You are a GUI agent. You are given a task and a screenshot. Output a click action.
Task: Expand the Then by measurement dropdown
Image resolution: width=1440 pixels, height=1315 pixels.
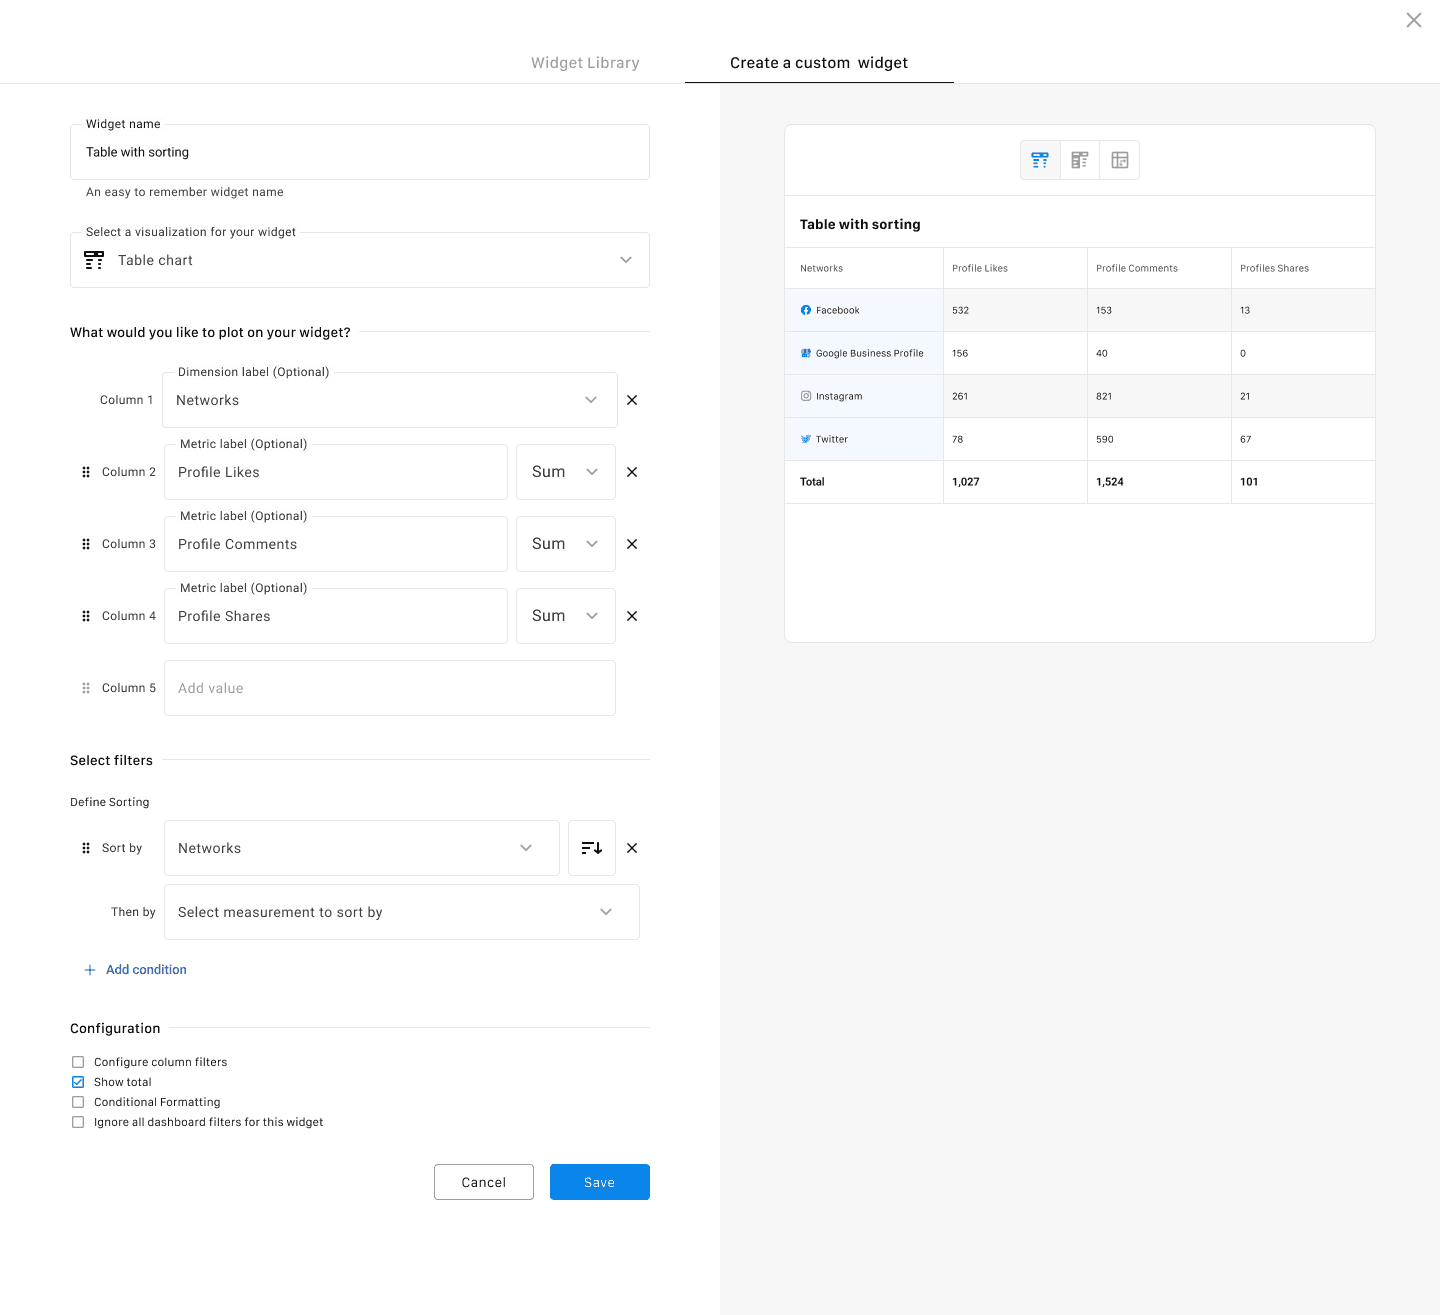tap(401, 912)
